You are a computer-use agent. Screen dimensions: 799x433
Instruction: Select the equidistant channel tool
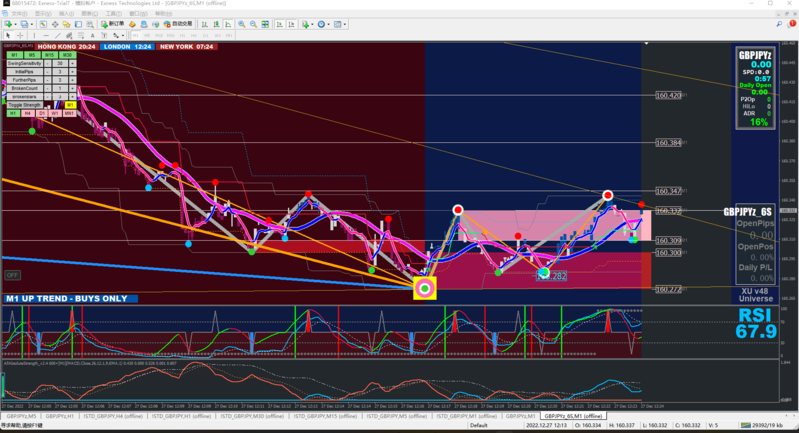[69, 36]
